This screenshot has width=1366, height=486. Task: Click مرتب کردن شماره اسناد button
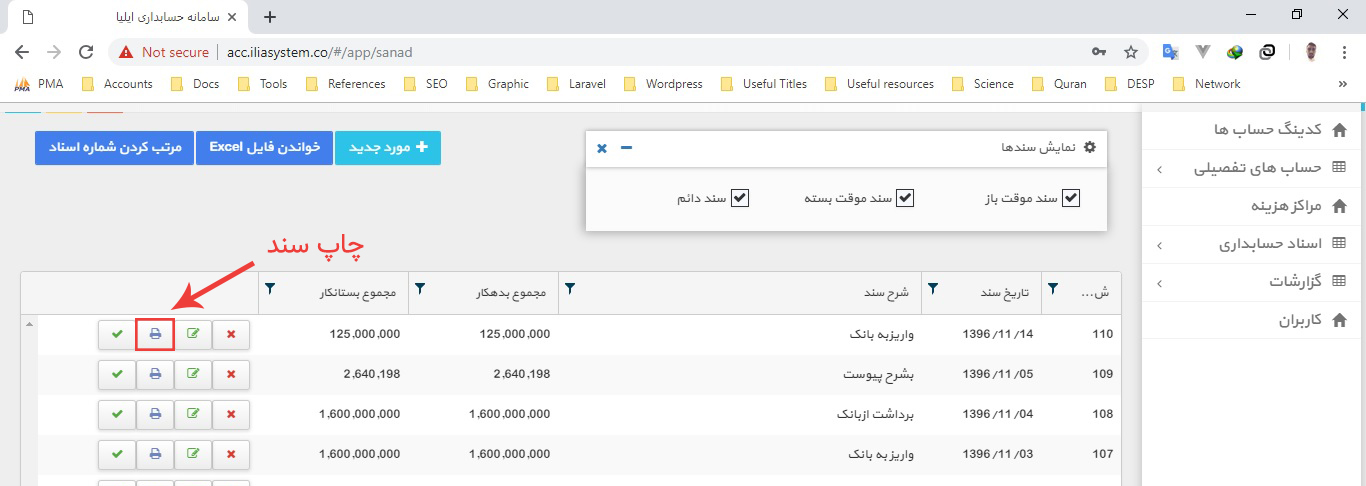click(x=115, y=148)
